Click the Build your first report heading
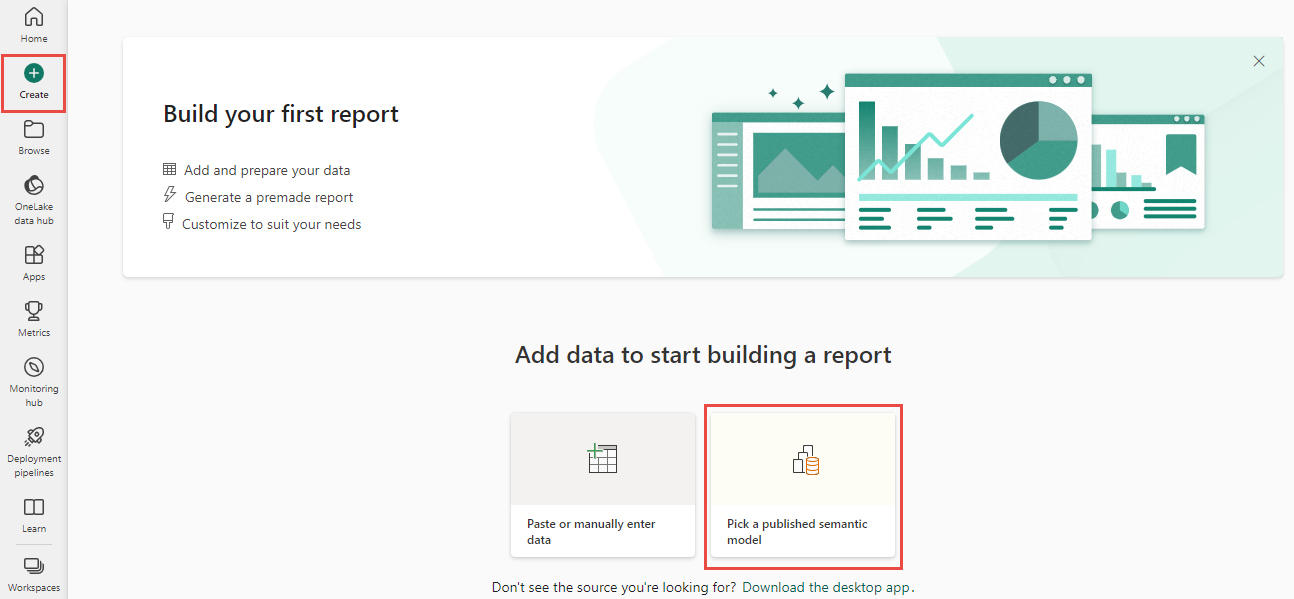This screenshot has width=1294, height=599. pos(281,114)
